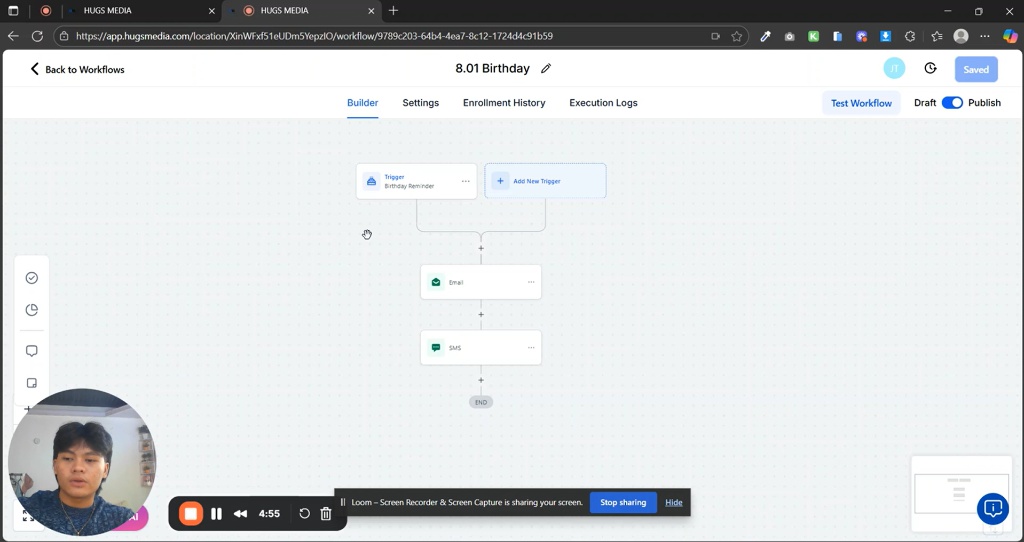Screen dimensions: 1024x542
Task: Click the SMS chat bubble icon
Action: click(436, 347)
